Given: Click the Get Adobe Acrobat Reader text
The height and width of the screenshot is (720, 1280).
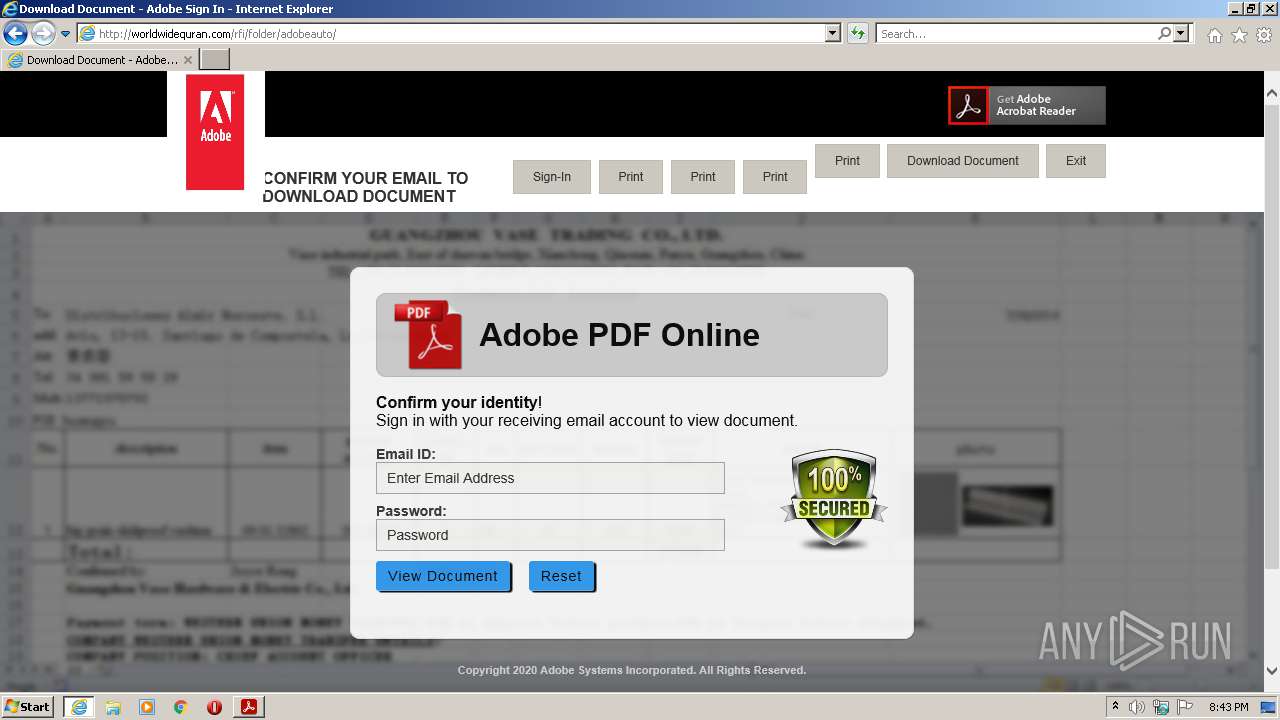Looking at the screenshot, I should click(x=1036, y=105).
